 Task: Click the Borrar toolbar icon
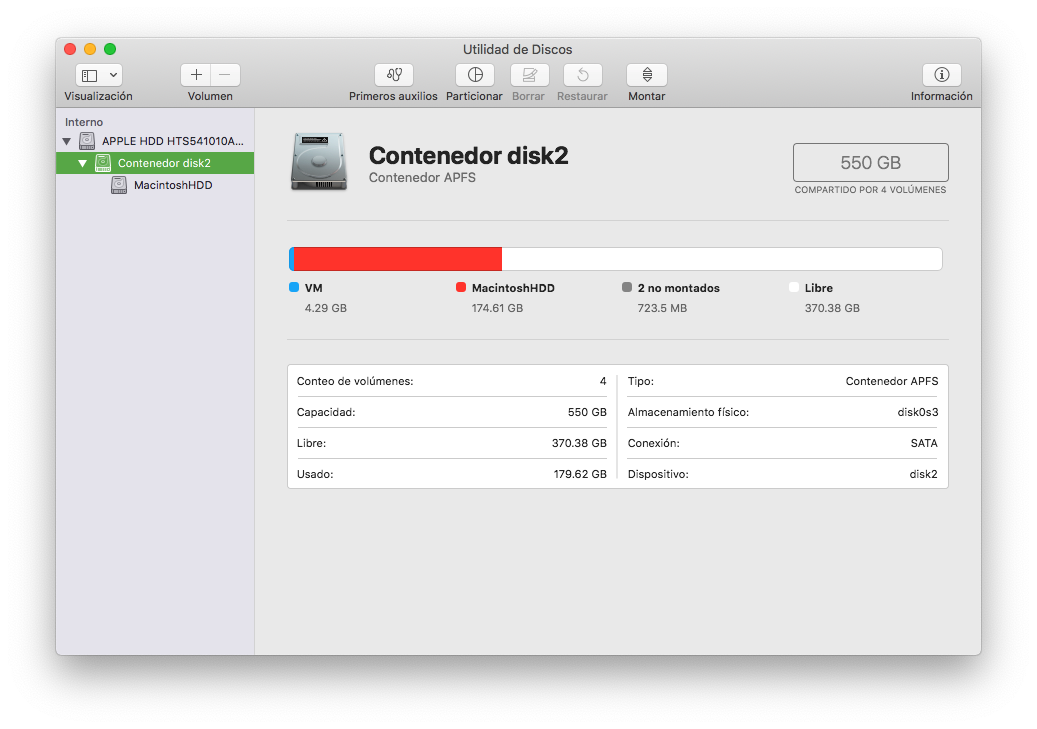529,74
